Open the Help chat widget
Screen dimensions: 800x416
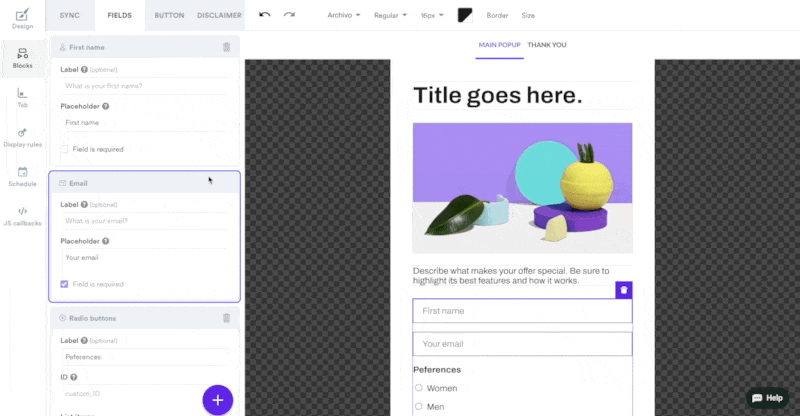point(767,398)
